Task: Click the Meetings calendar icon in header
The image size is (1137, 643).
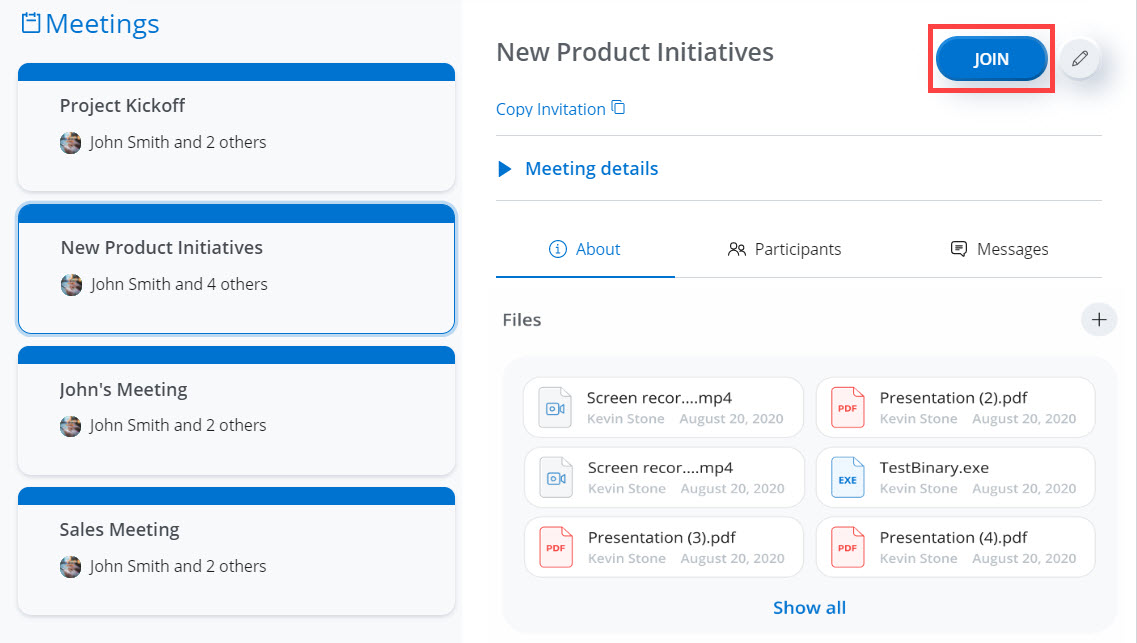Action: (31, 23)
